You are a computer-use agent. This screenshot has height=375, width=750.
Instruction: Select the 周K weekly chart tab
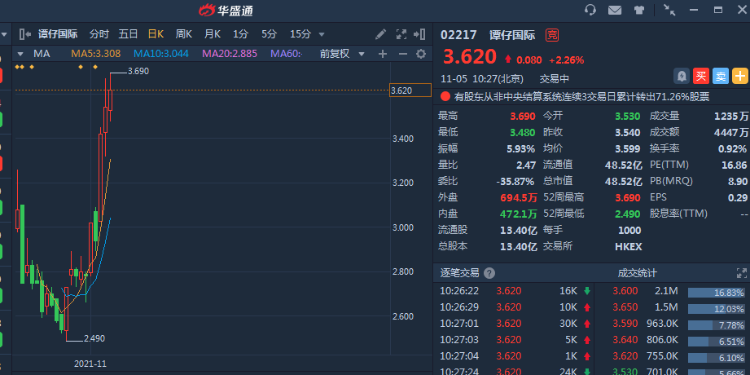(x=184, y=34)
